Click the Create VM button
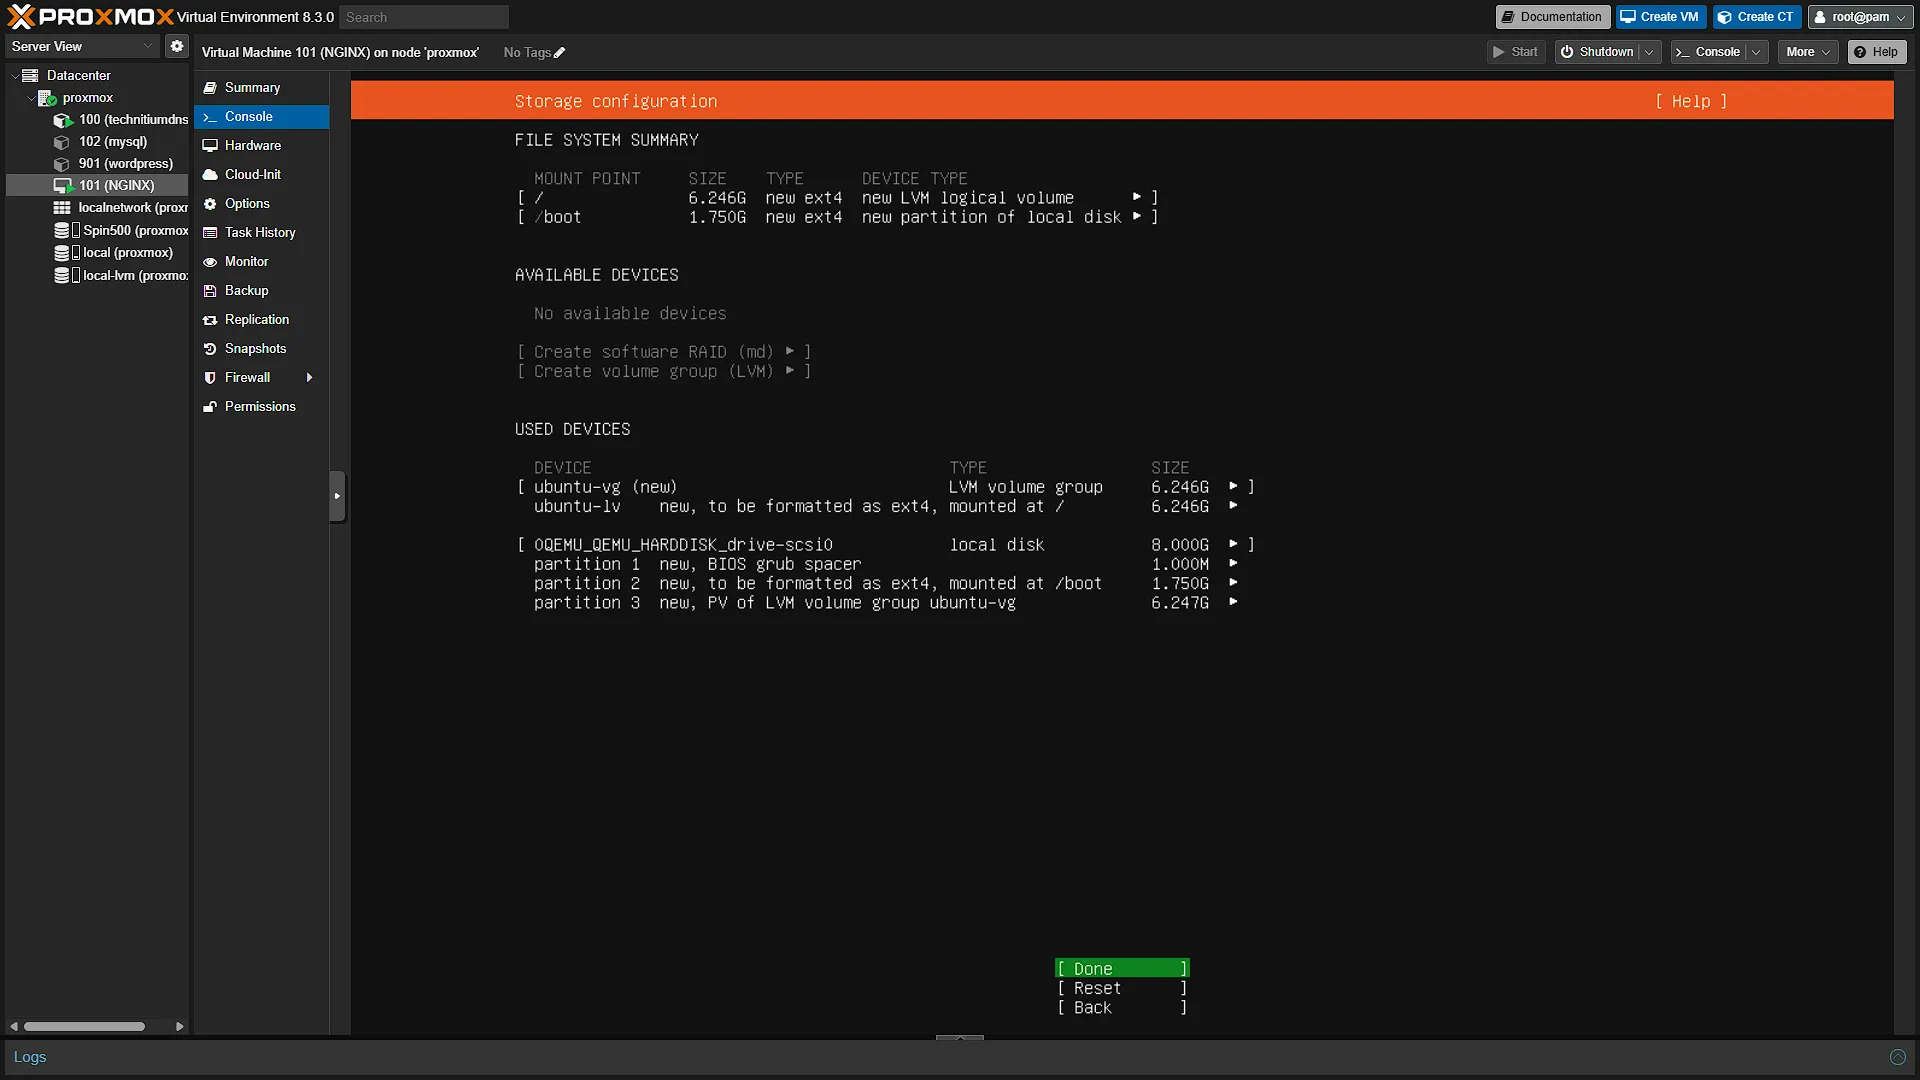The image size is (1920, 1080). click(1660, 17)
